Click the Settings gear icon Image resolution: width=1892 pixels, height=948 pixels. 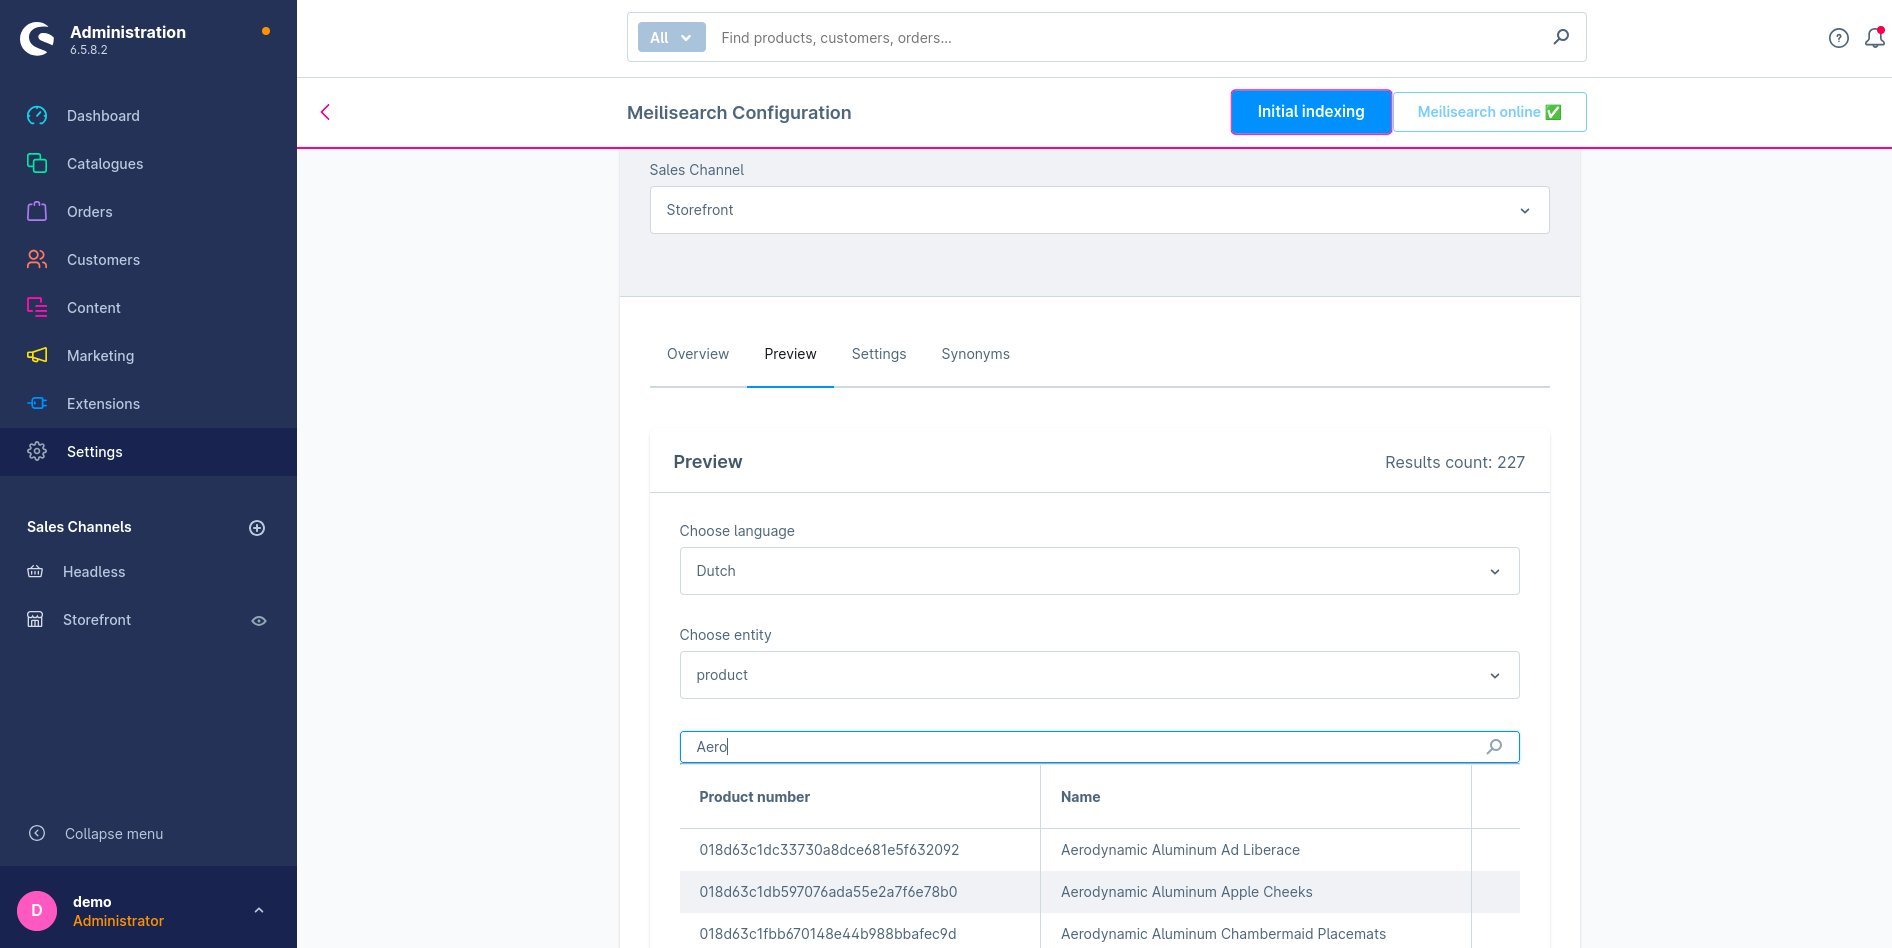click(x=37, y=452)
